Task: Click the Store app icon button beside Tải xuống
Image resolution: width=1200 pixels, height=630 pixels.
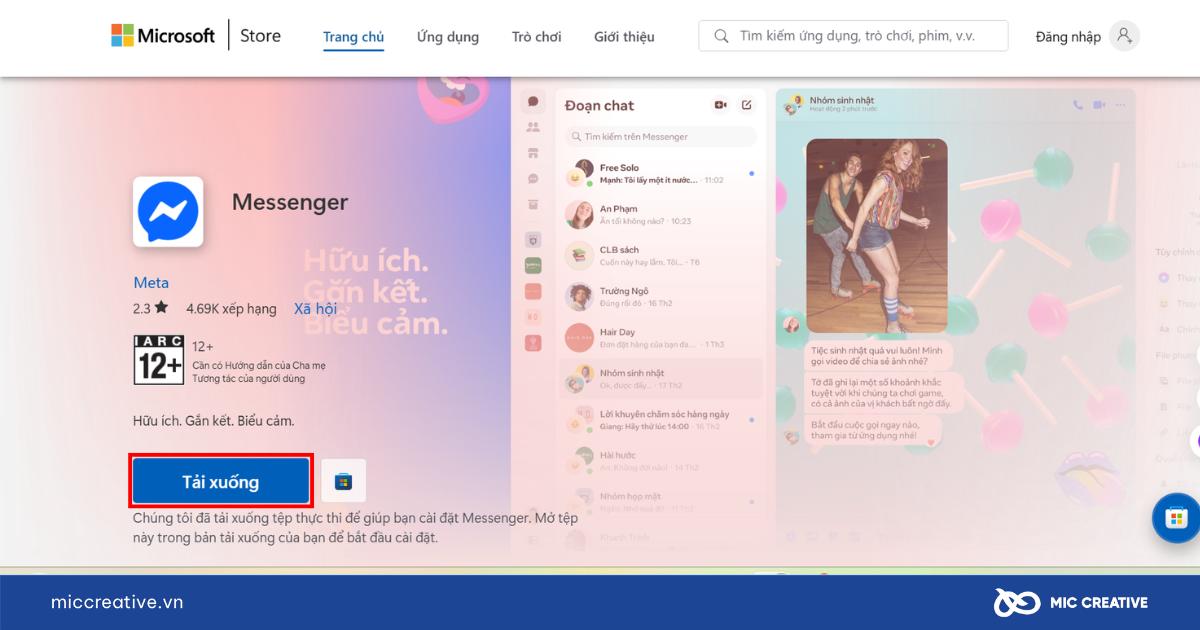Action: click(343, 482)
